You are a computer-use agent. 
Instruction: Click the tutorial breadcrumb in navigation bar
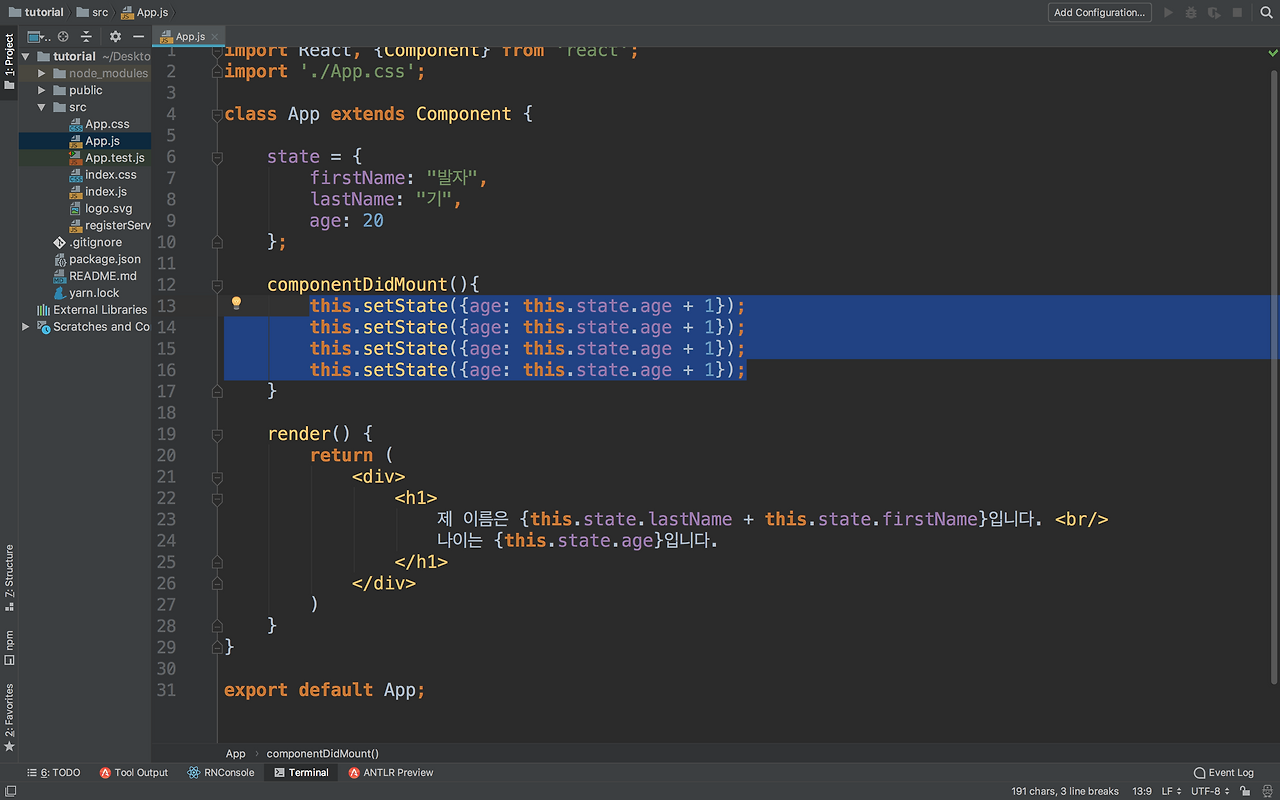pyautogui.click(x=36, y=13)
